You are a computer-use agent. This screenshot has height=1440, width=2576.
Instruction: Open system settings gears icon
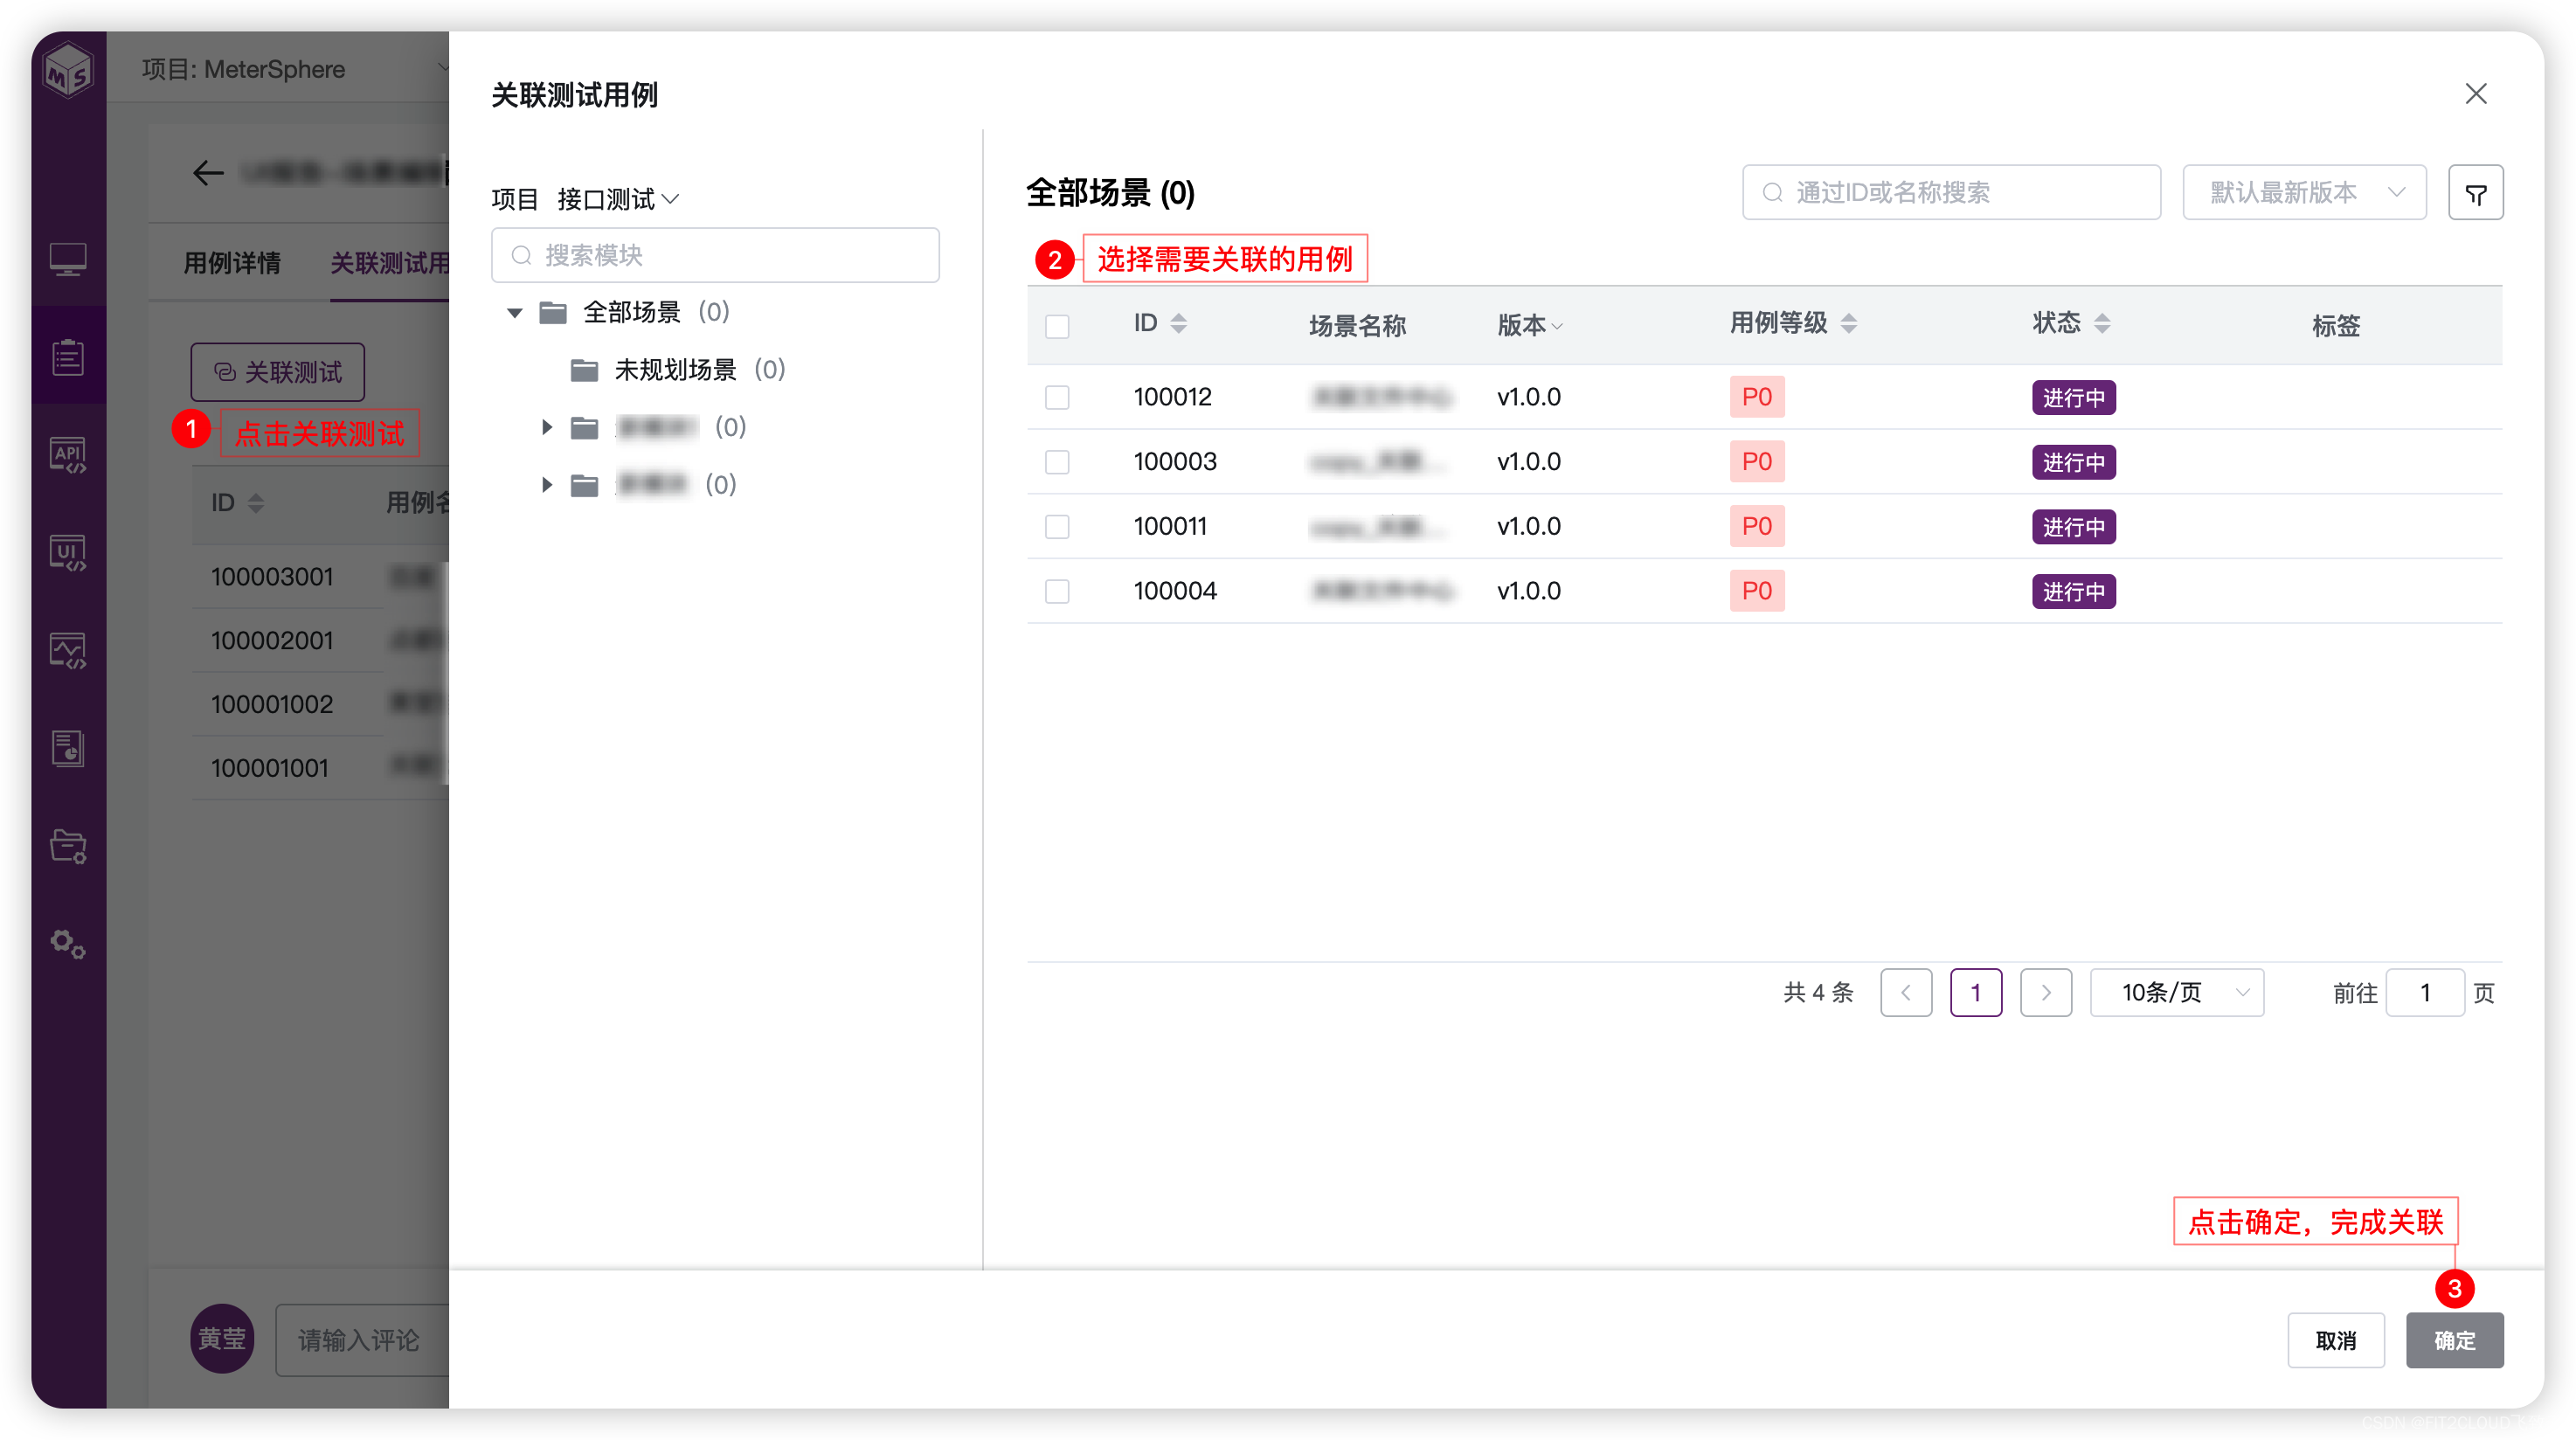[x=68, y=943]
